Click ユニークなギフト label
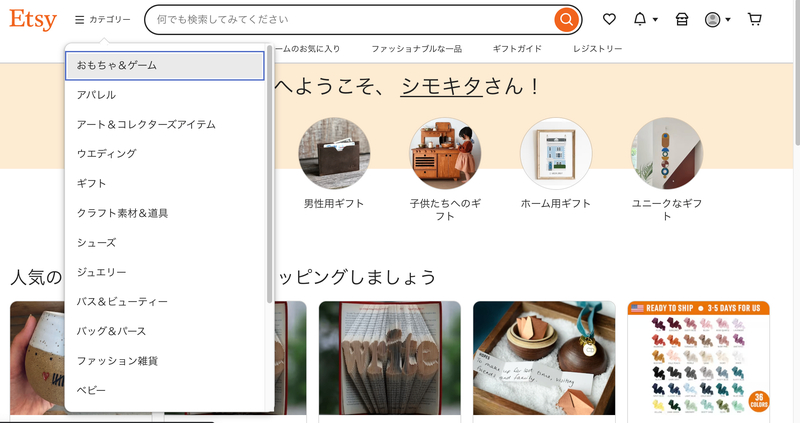 click(666, 210)
